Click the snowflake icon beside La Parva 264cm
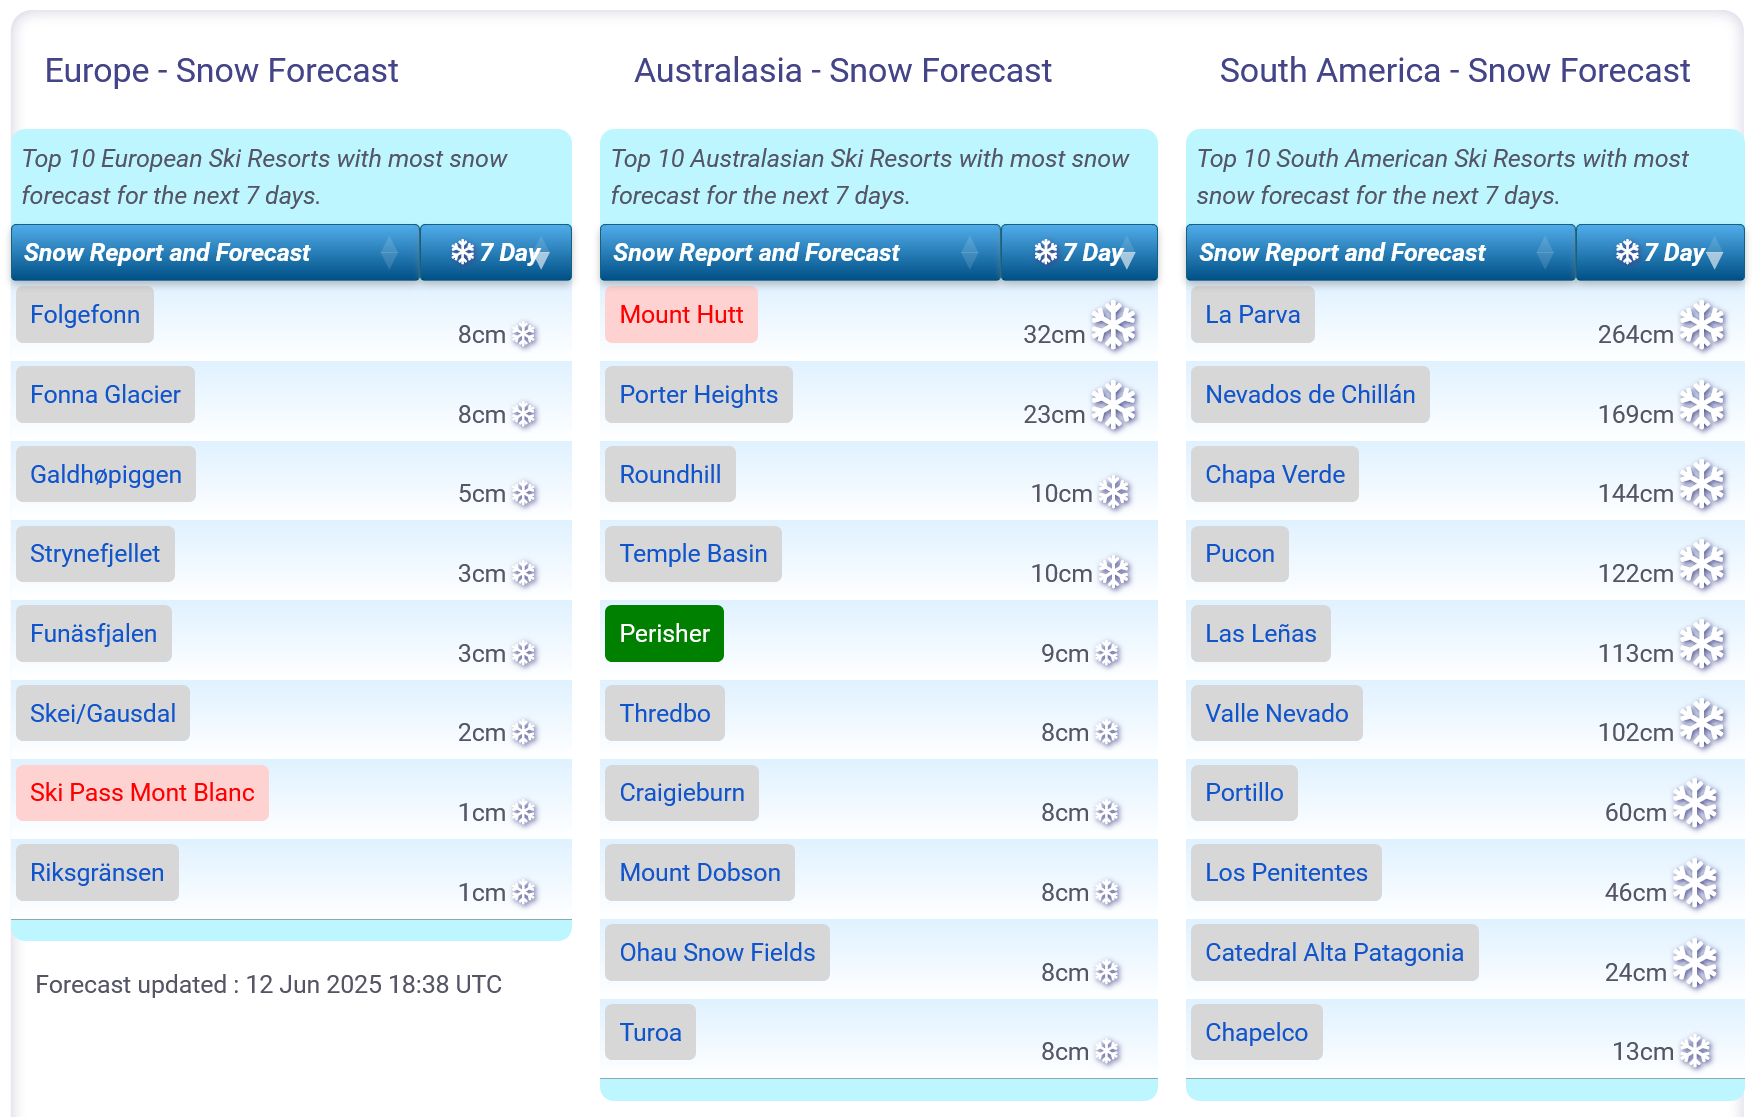The width and height of the screenshot is (1764, 1117). pos(1702,326)
